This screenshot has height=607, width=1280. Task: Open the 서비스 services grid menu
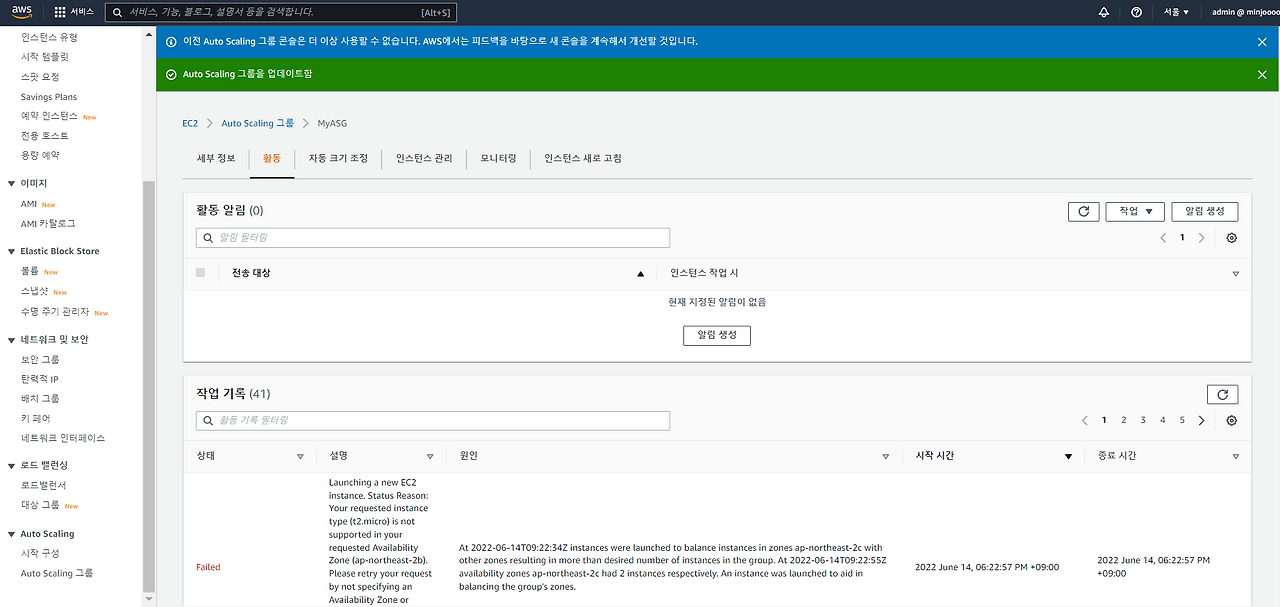pyautogui.click(x=73, y=12)
